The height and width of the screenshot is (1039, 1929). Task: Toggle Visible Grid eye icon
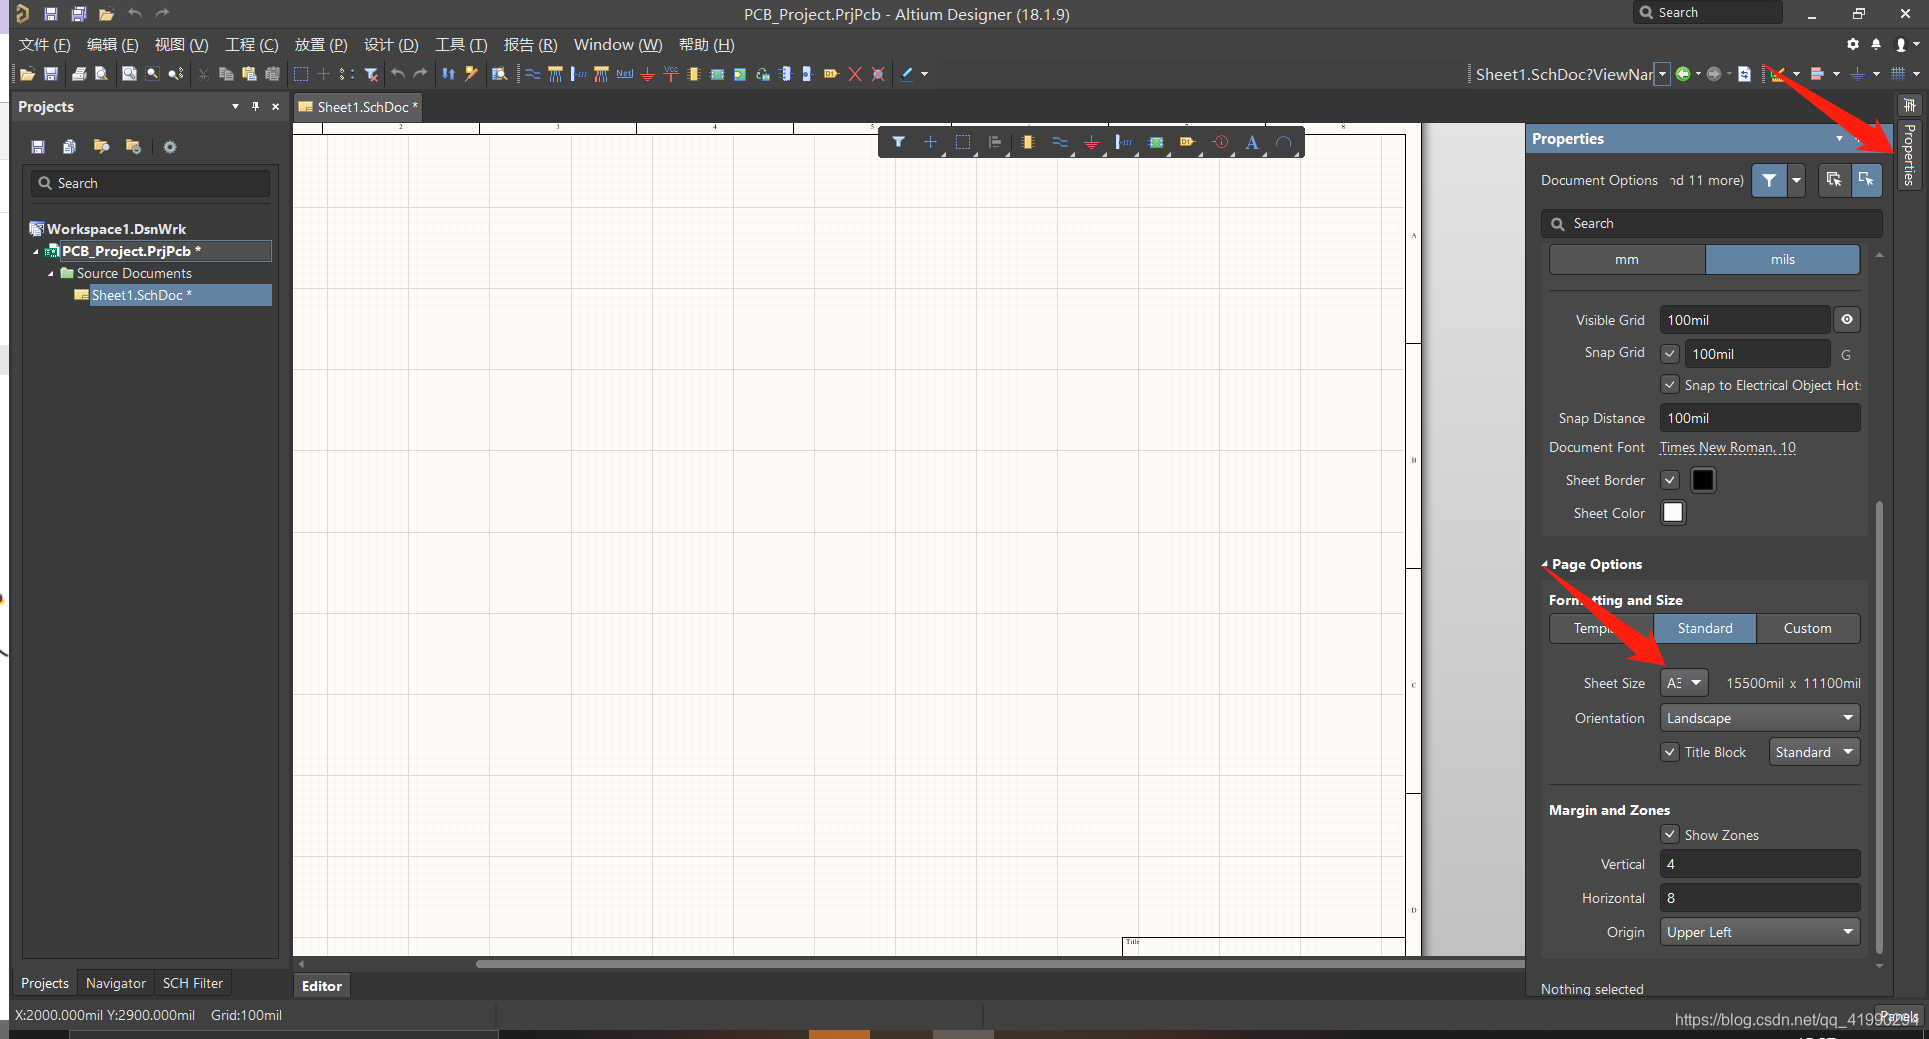point(1846,320)
